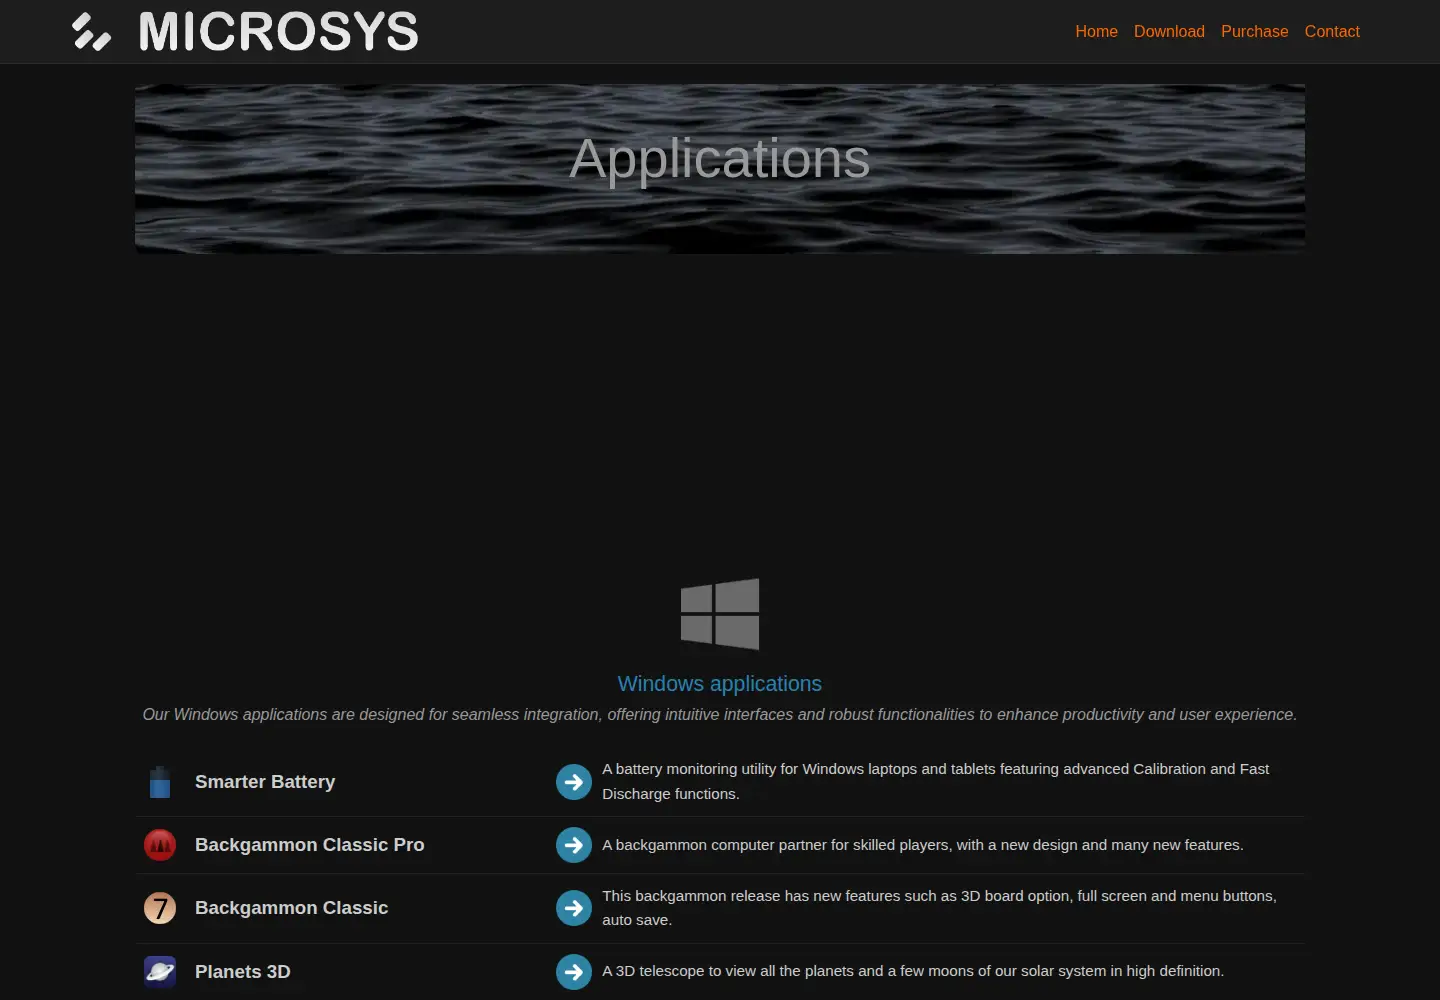Click the '3D board option' description text
1440x1000 pixels.
click(939, 908)
